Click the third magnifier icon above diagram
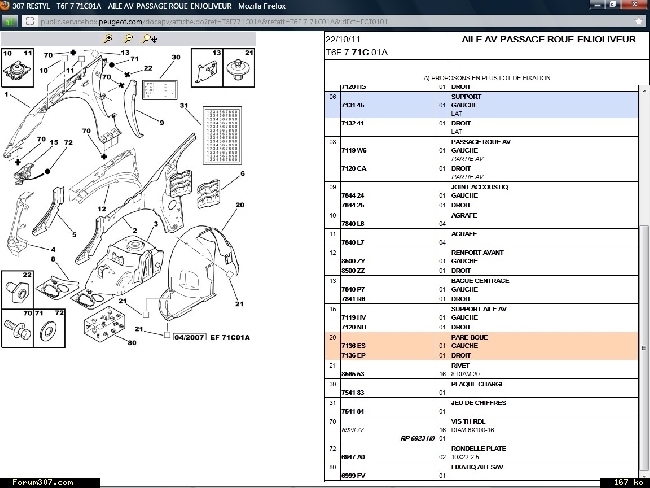 point(147,37)
